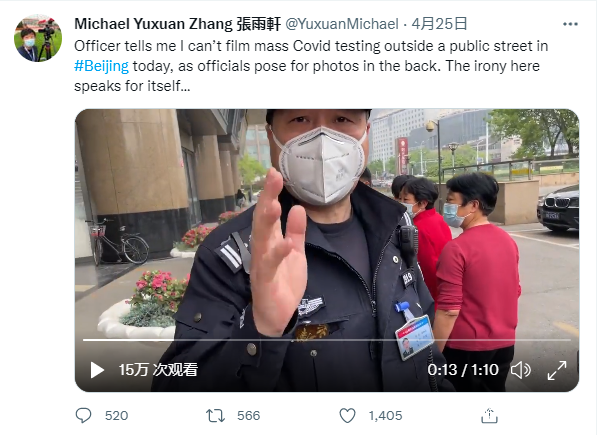Click the @YuxuanMichael handle
The image size is (600, 435).
[342, 24]
